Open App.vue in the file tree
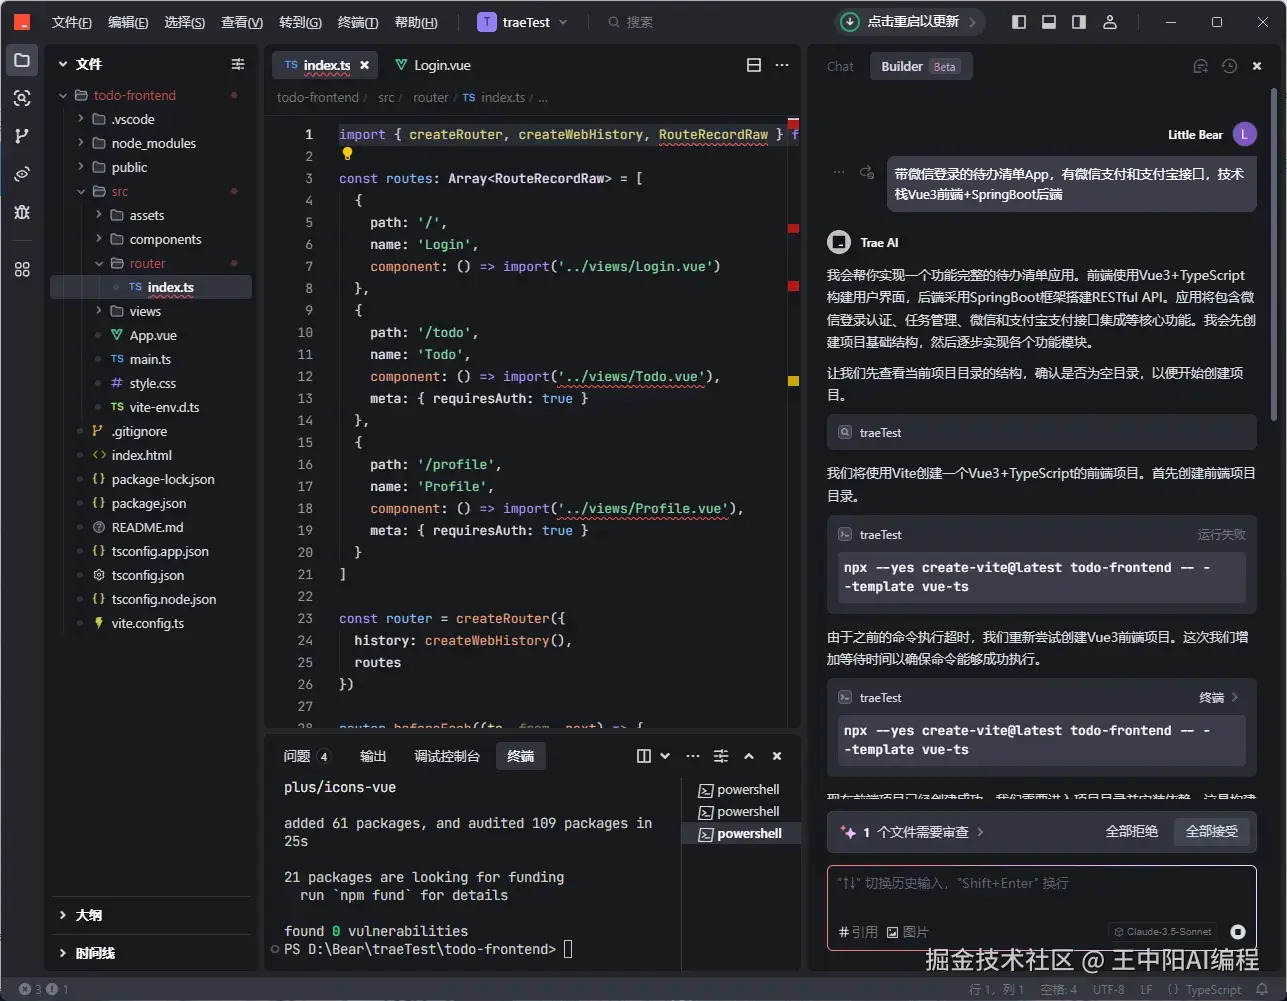Image resolution: width=1287 pixels, height=1001 pixels. (x=153, y=335)
